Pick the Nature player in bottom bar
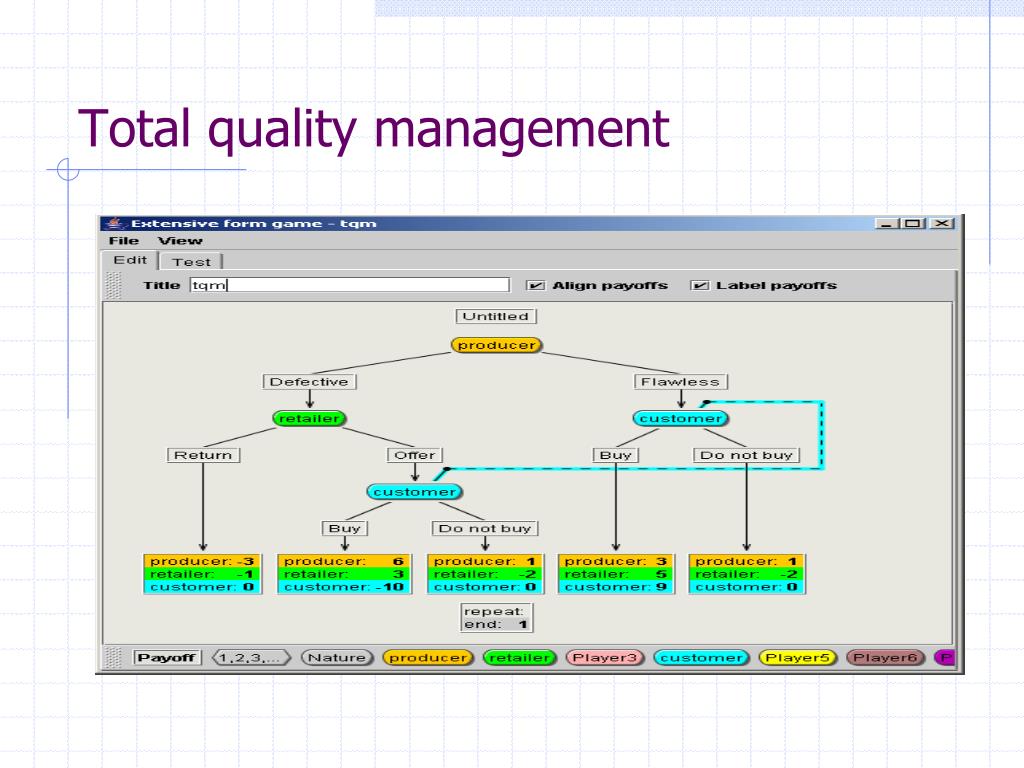 point(337,658)
